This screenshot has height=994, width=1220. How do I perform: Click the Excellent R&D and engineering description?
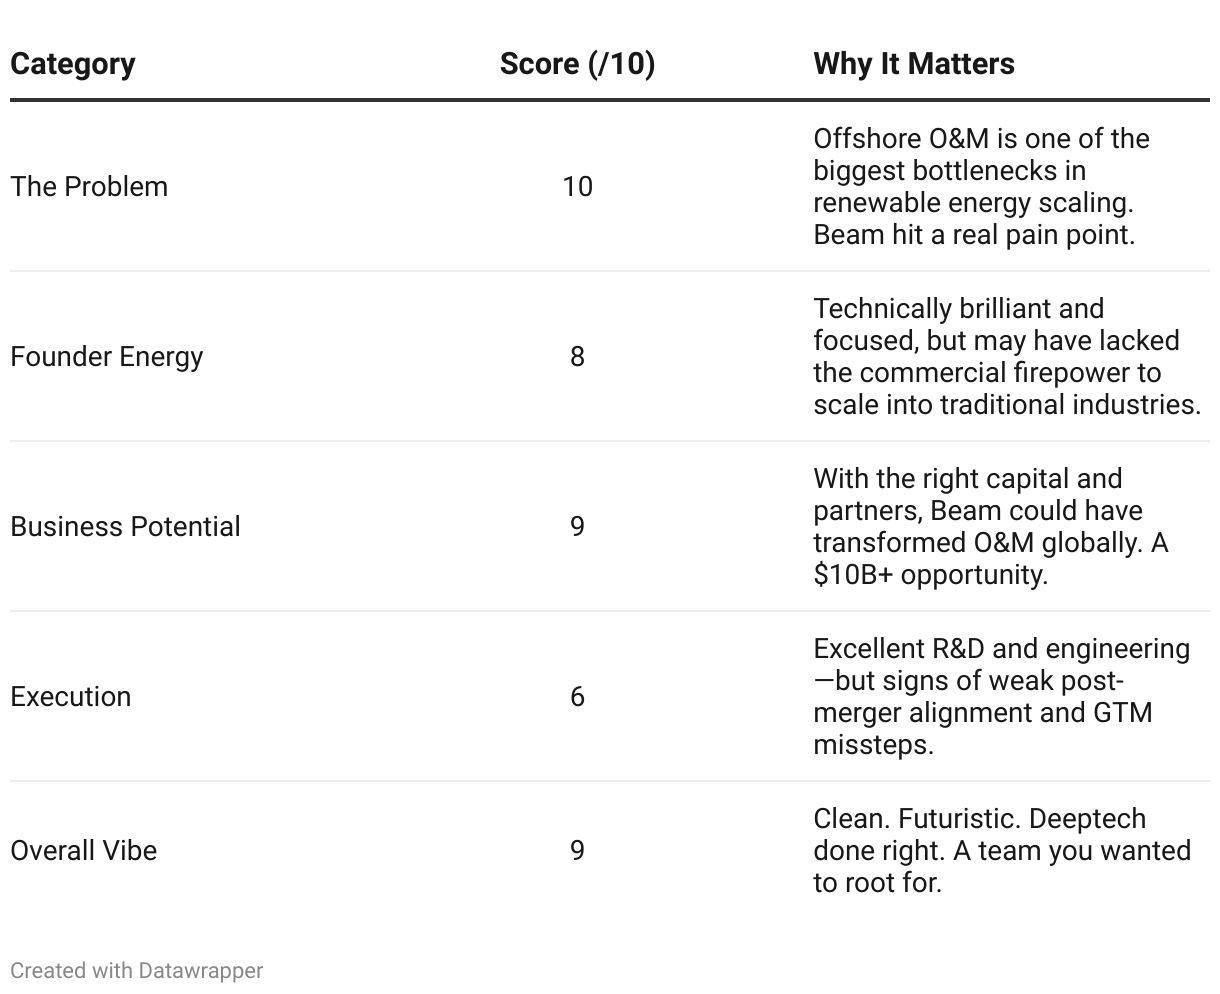tap(1000, 697)
